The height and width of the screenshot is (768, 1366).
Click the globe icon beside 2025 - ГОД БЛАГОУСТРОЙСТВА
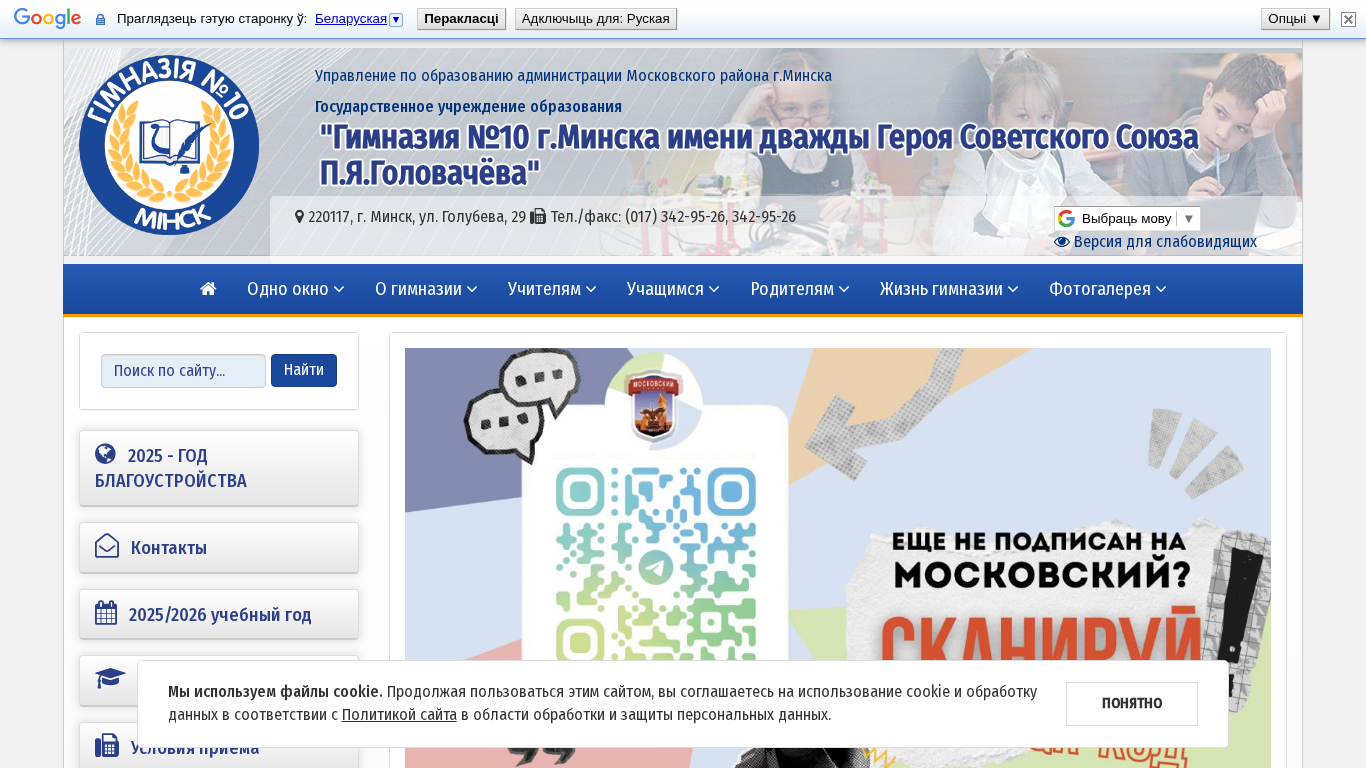point(105,454)
